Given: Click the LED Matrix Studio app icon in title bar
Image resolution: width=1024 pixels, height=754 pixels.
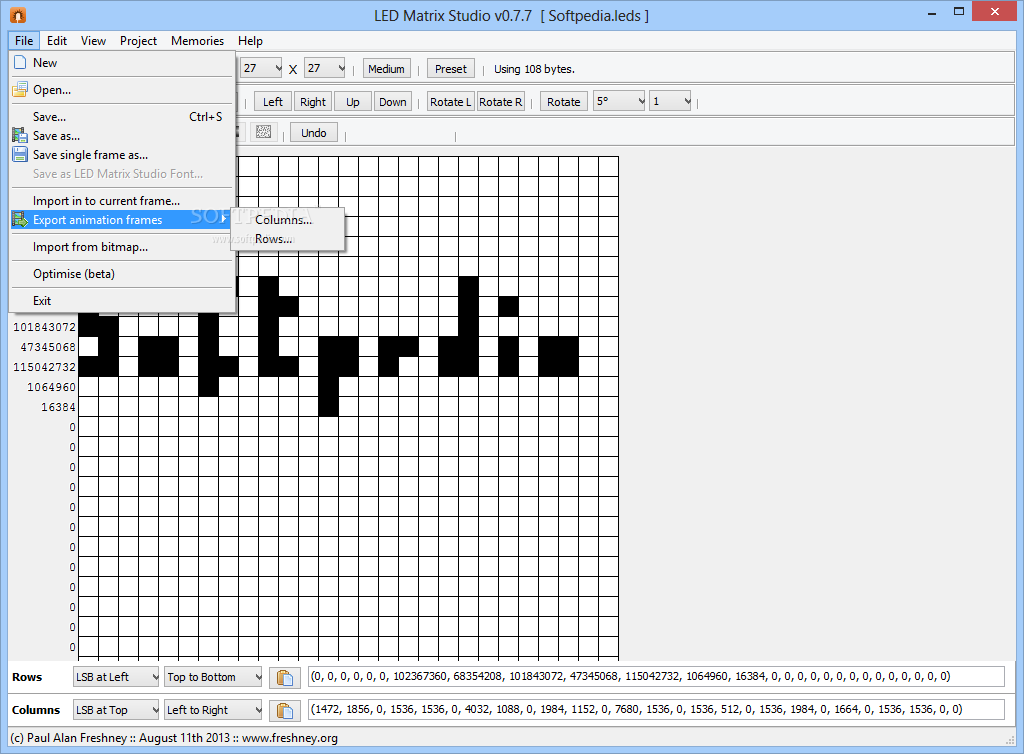Looking at the screenshot, I should coord(18,14).
